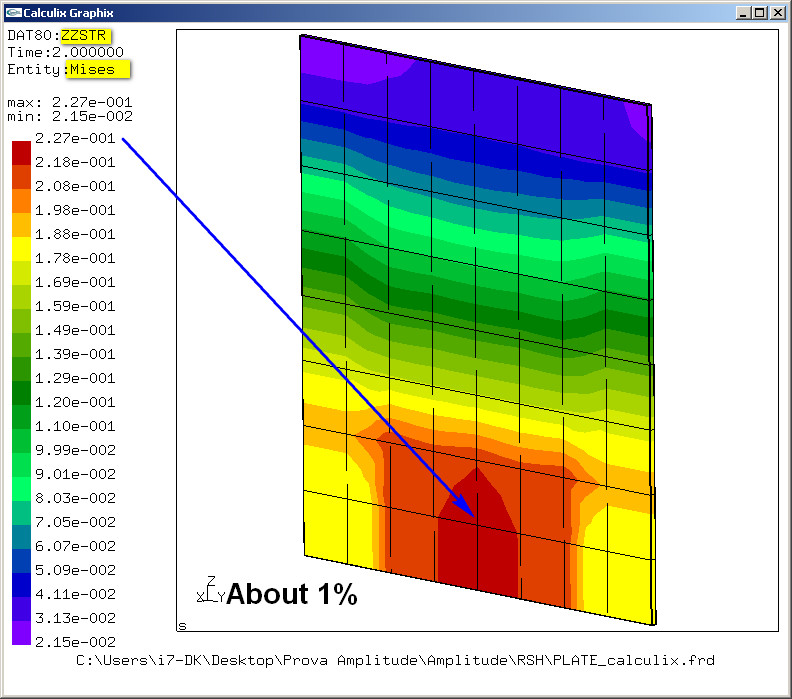Viewport: 792px width, 699px height.
Task: Click the highlighted ZZSTR dataset label
Action: (85, 35)
